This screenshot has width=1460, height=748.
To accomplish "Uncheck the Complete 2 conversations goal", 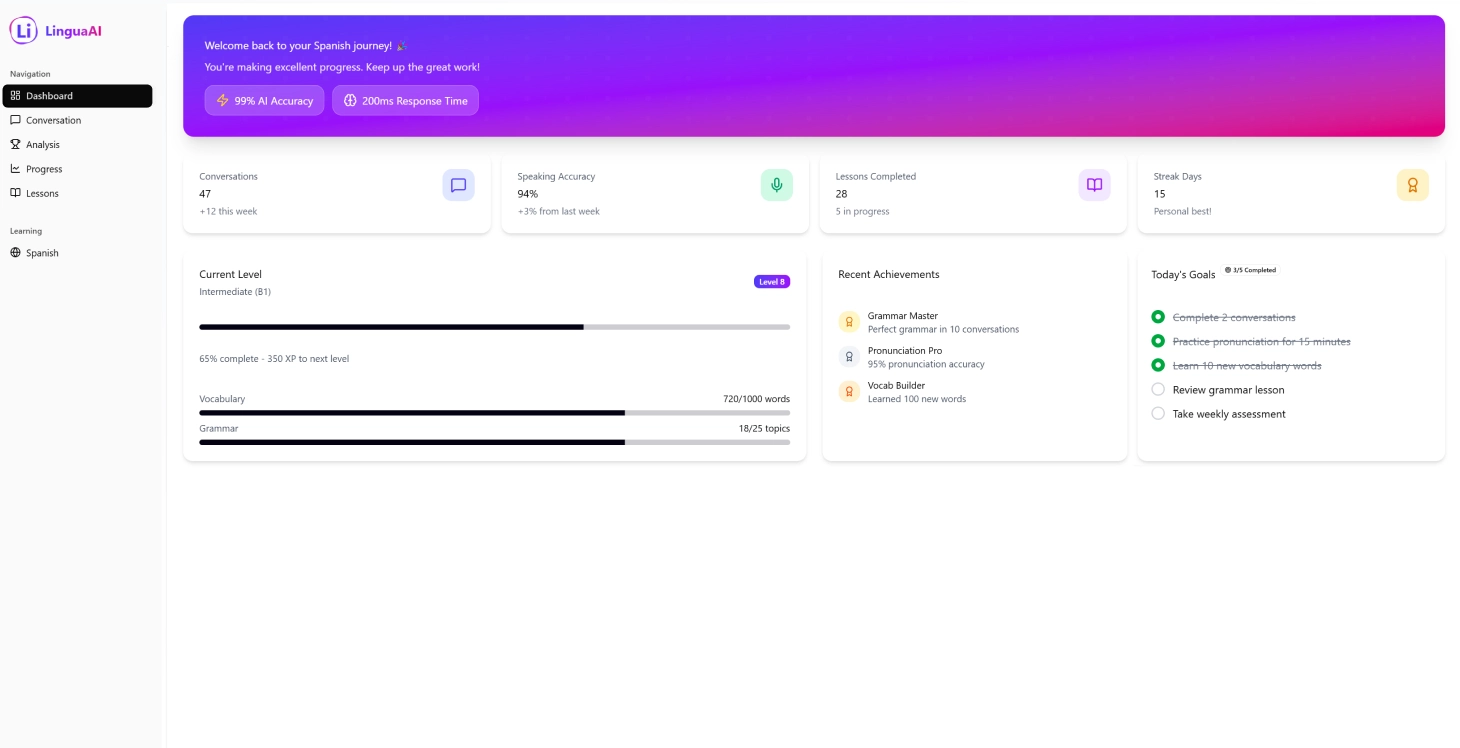I will point(1158,317).
